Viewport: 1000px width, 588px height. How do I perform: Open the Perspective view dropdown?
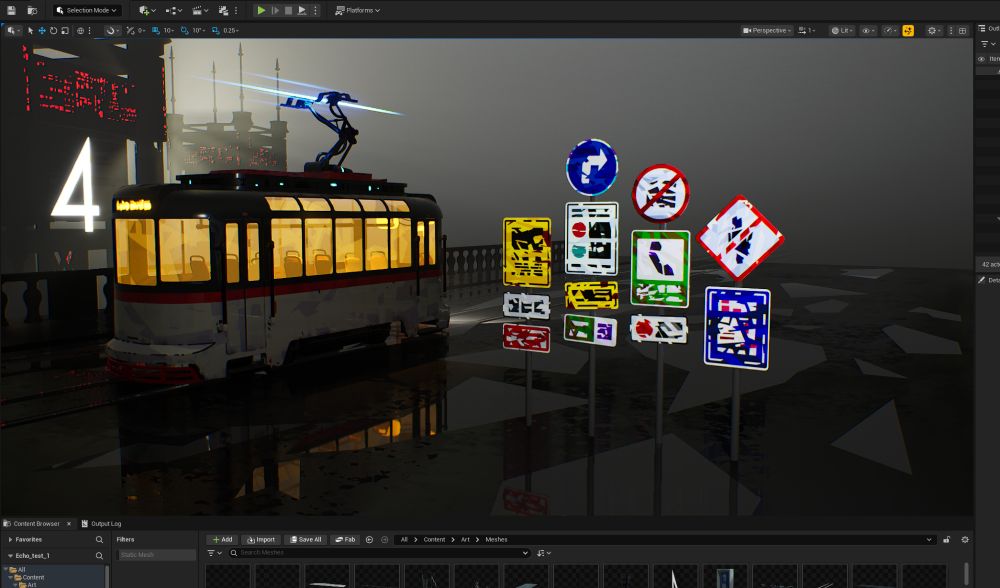point(767,31)
